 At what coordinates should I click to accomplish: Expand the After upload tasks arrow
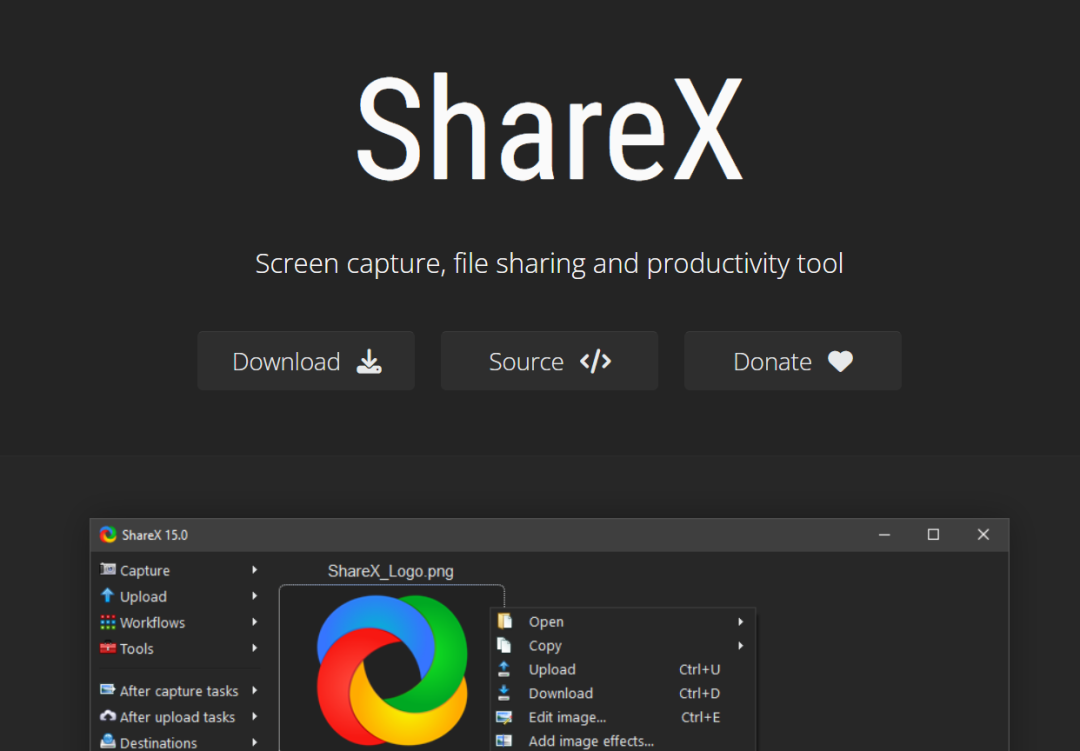tap(255, 717)
